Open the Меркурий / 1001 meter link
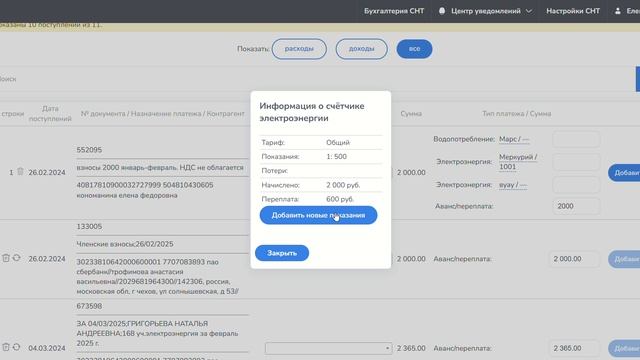This screenshot has width=640, height=360. coord(518,162)
